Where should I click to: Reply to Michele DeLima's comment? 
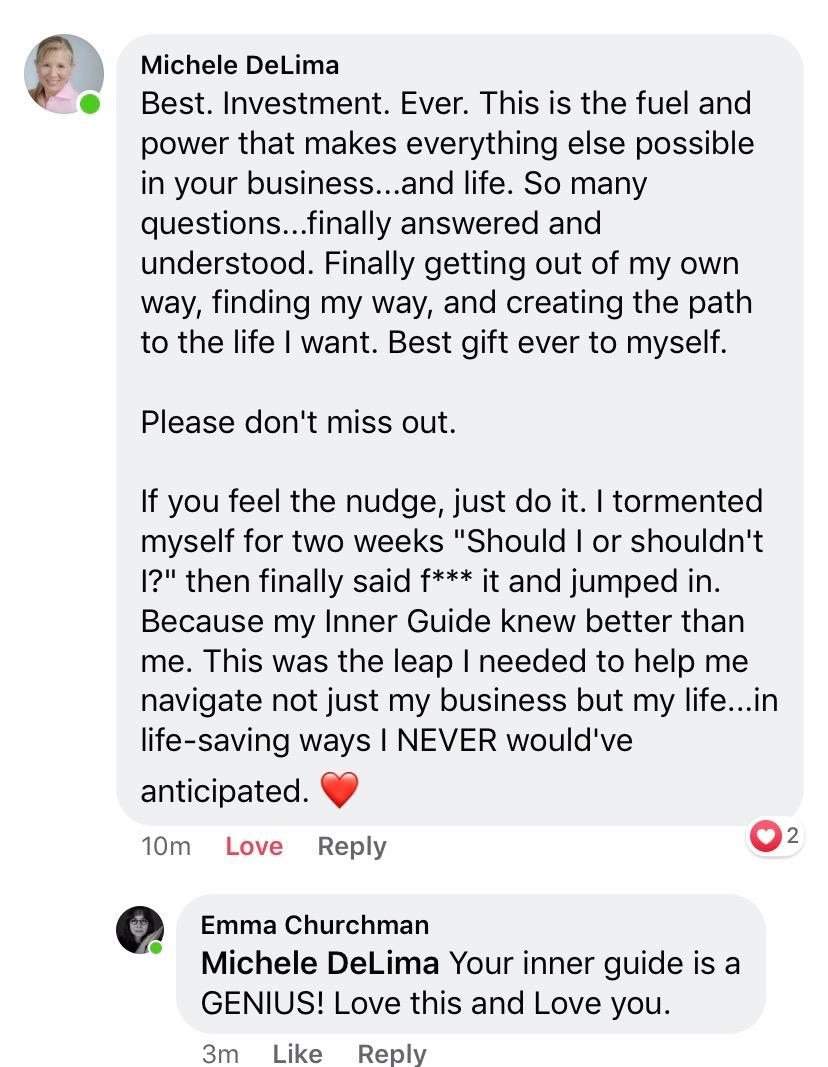351,846
